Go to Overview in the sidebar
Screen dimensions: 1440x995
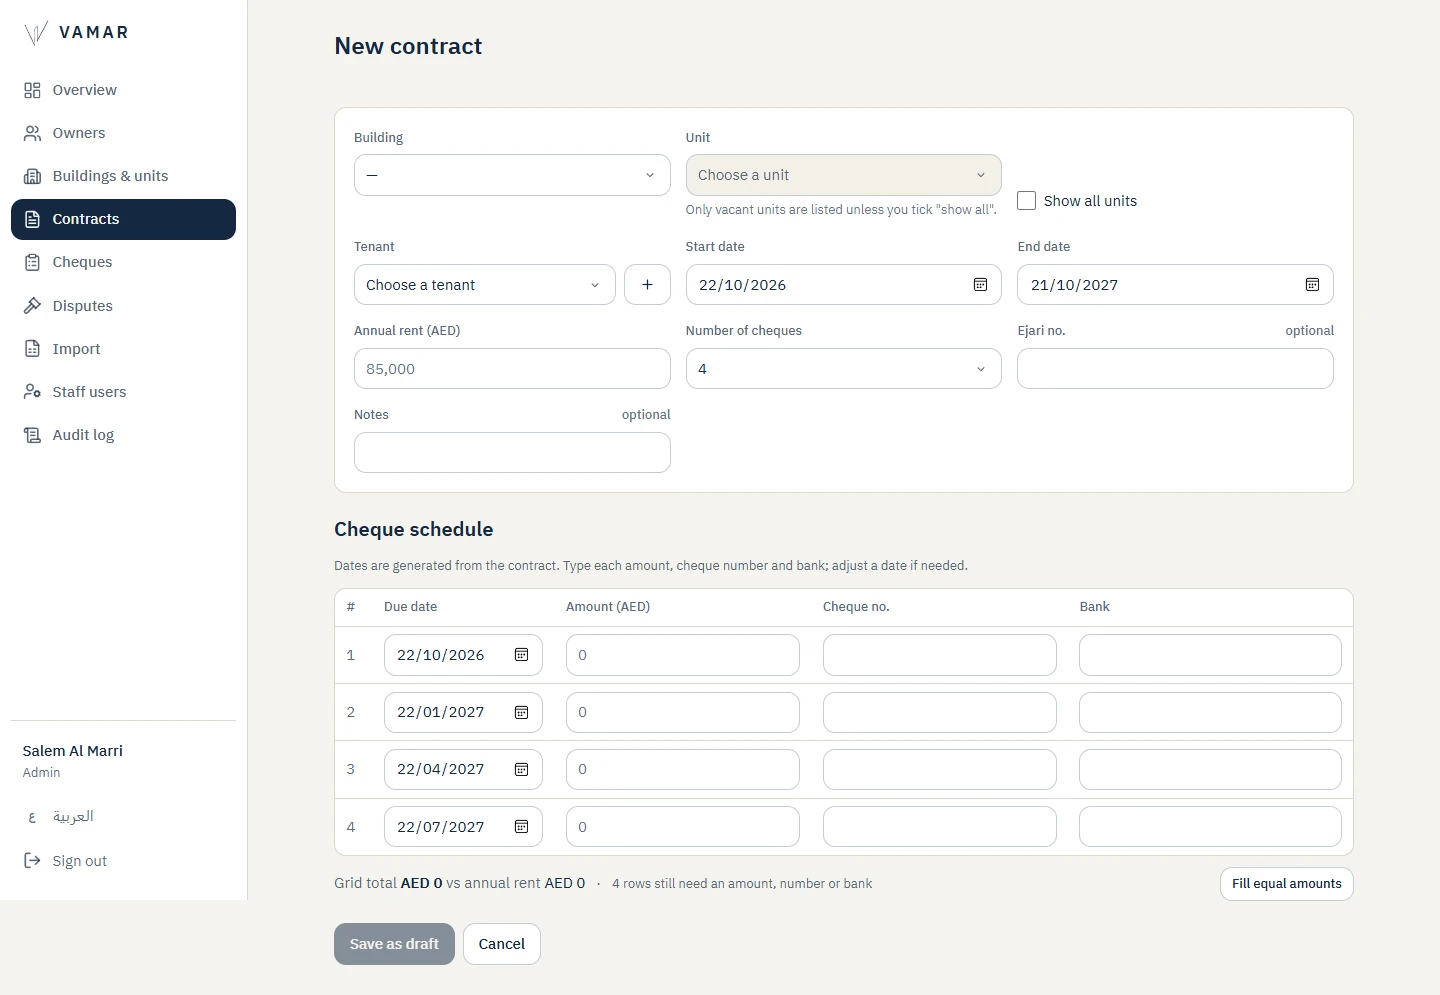[123, 90]
